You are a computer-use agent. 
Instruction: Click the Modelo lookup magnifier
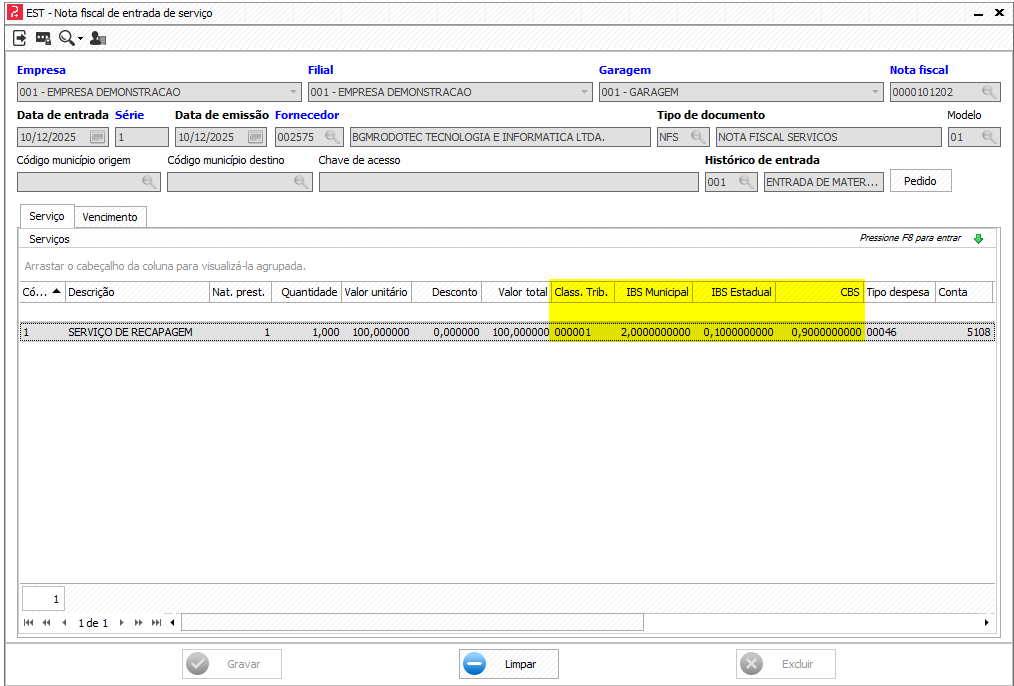coord(989,137)
